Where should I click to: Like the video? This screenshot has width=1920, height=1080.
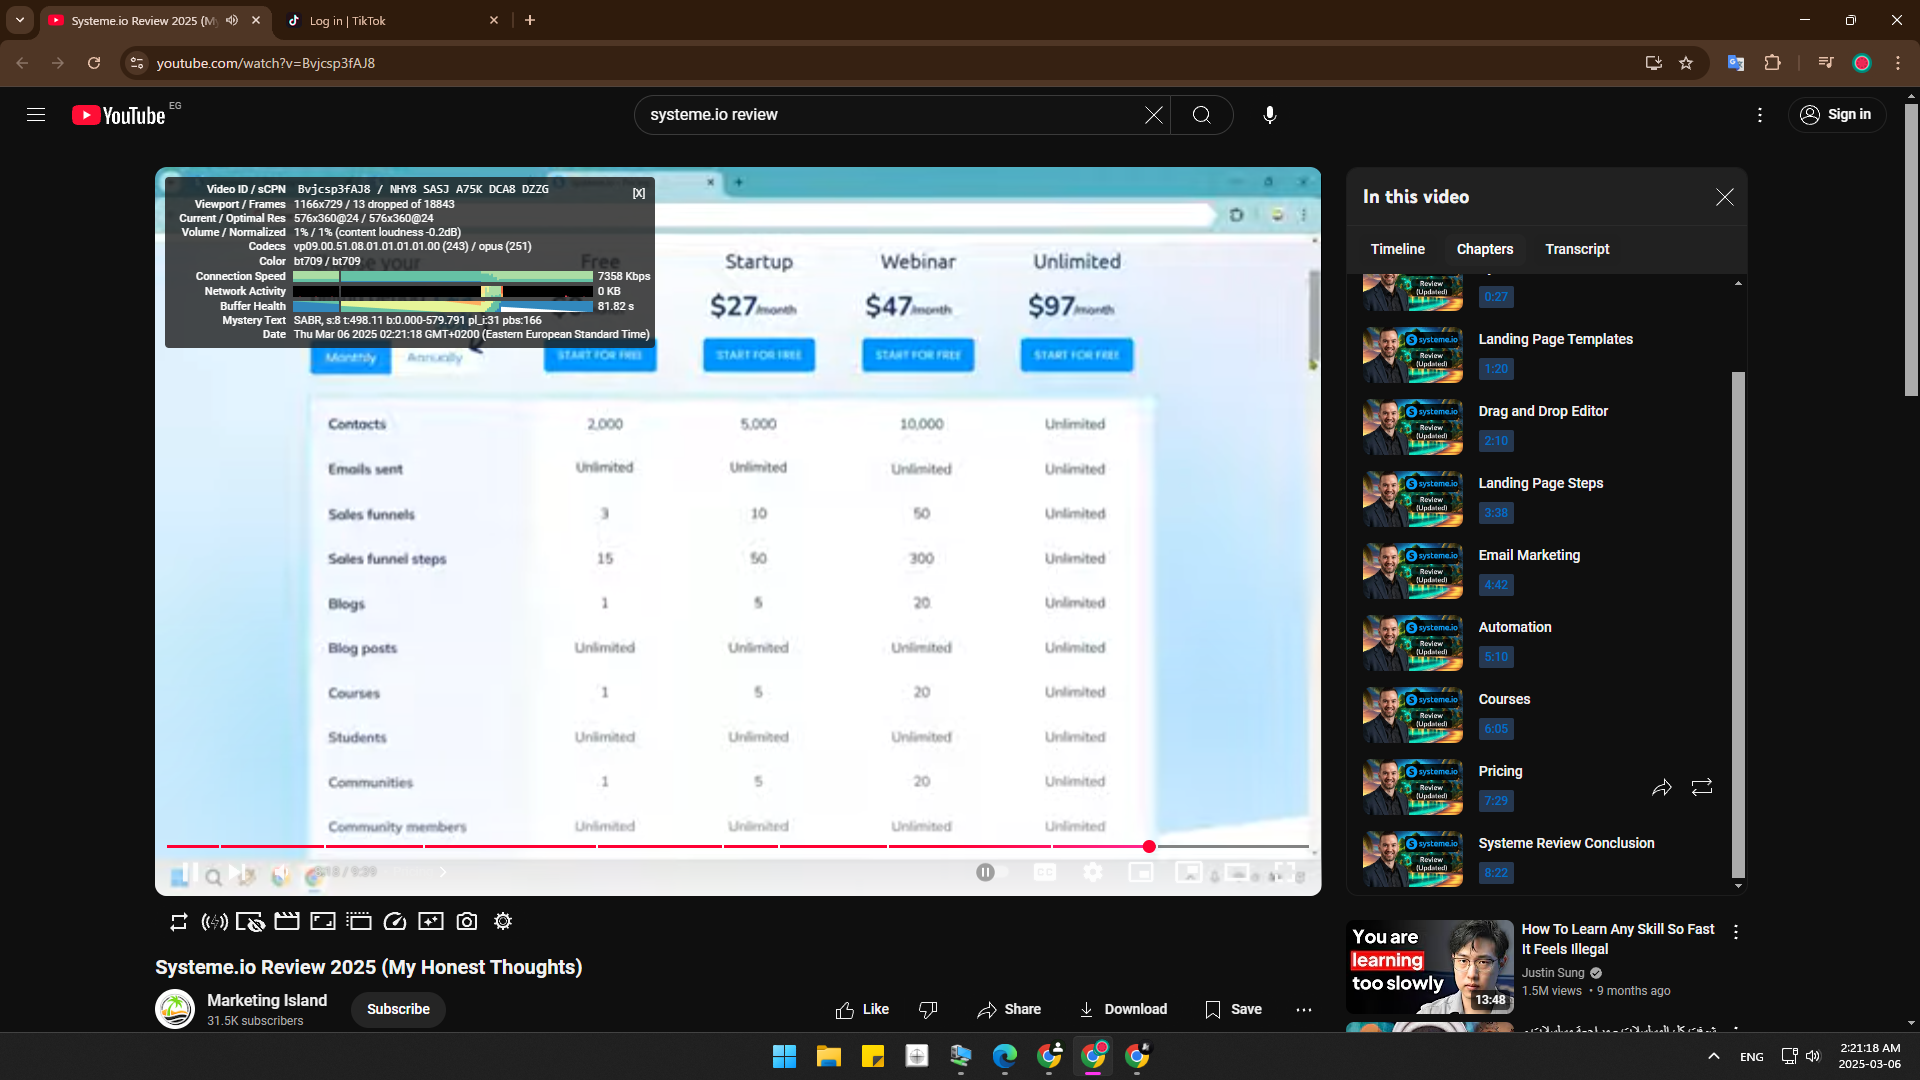click(862, 1010)
